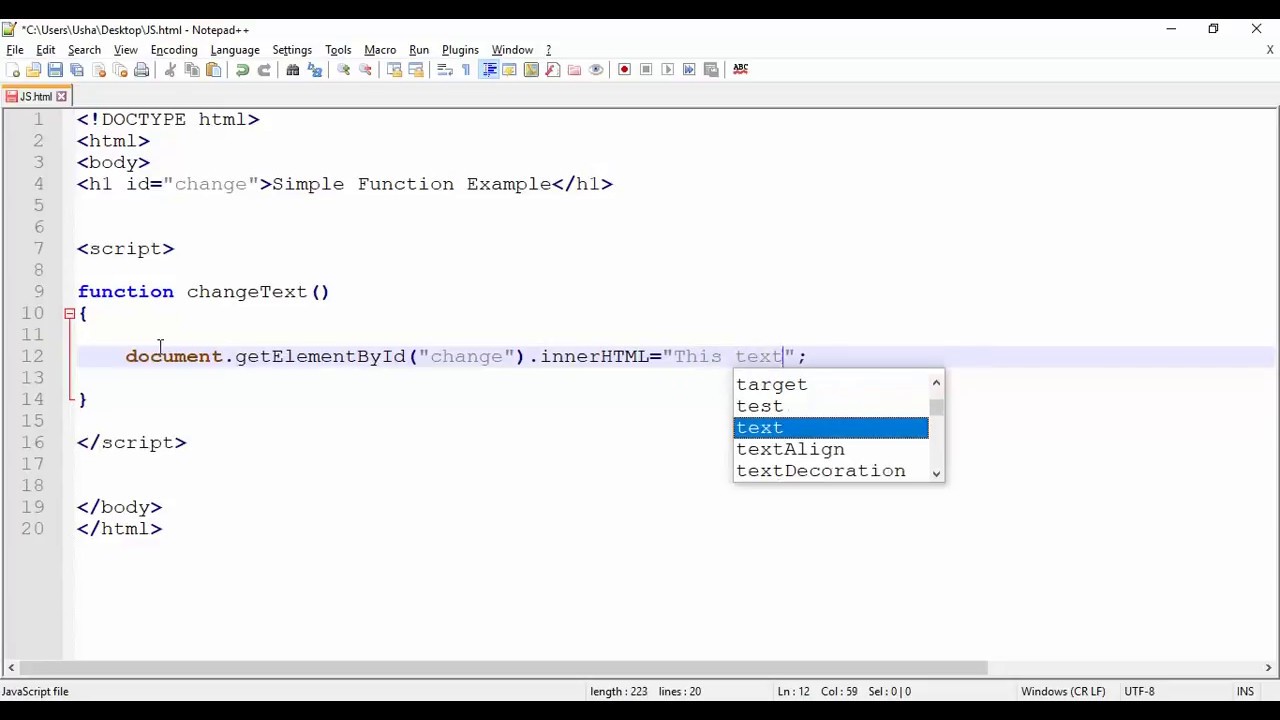Open the Language menu
The height and width of the screenshot is (720, 1280).
(235, 49)
